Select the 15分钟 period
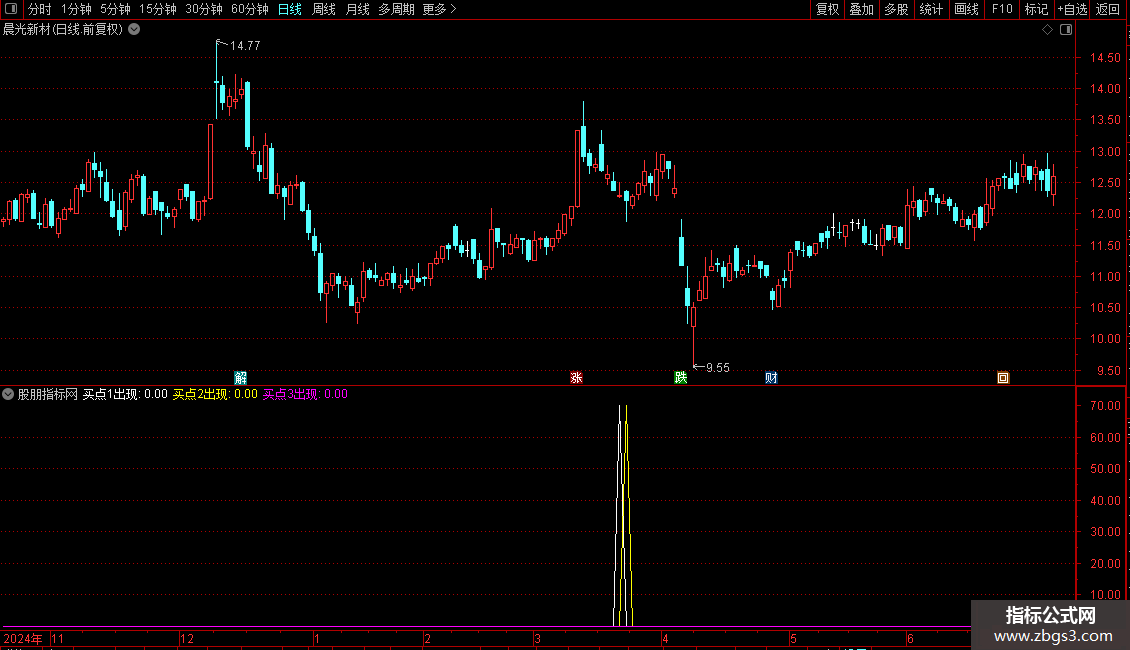 click(x=158, y=9)
